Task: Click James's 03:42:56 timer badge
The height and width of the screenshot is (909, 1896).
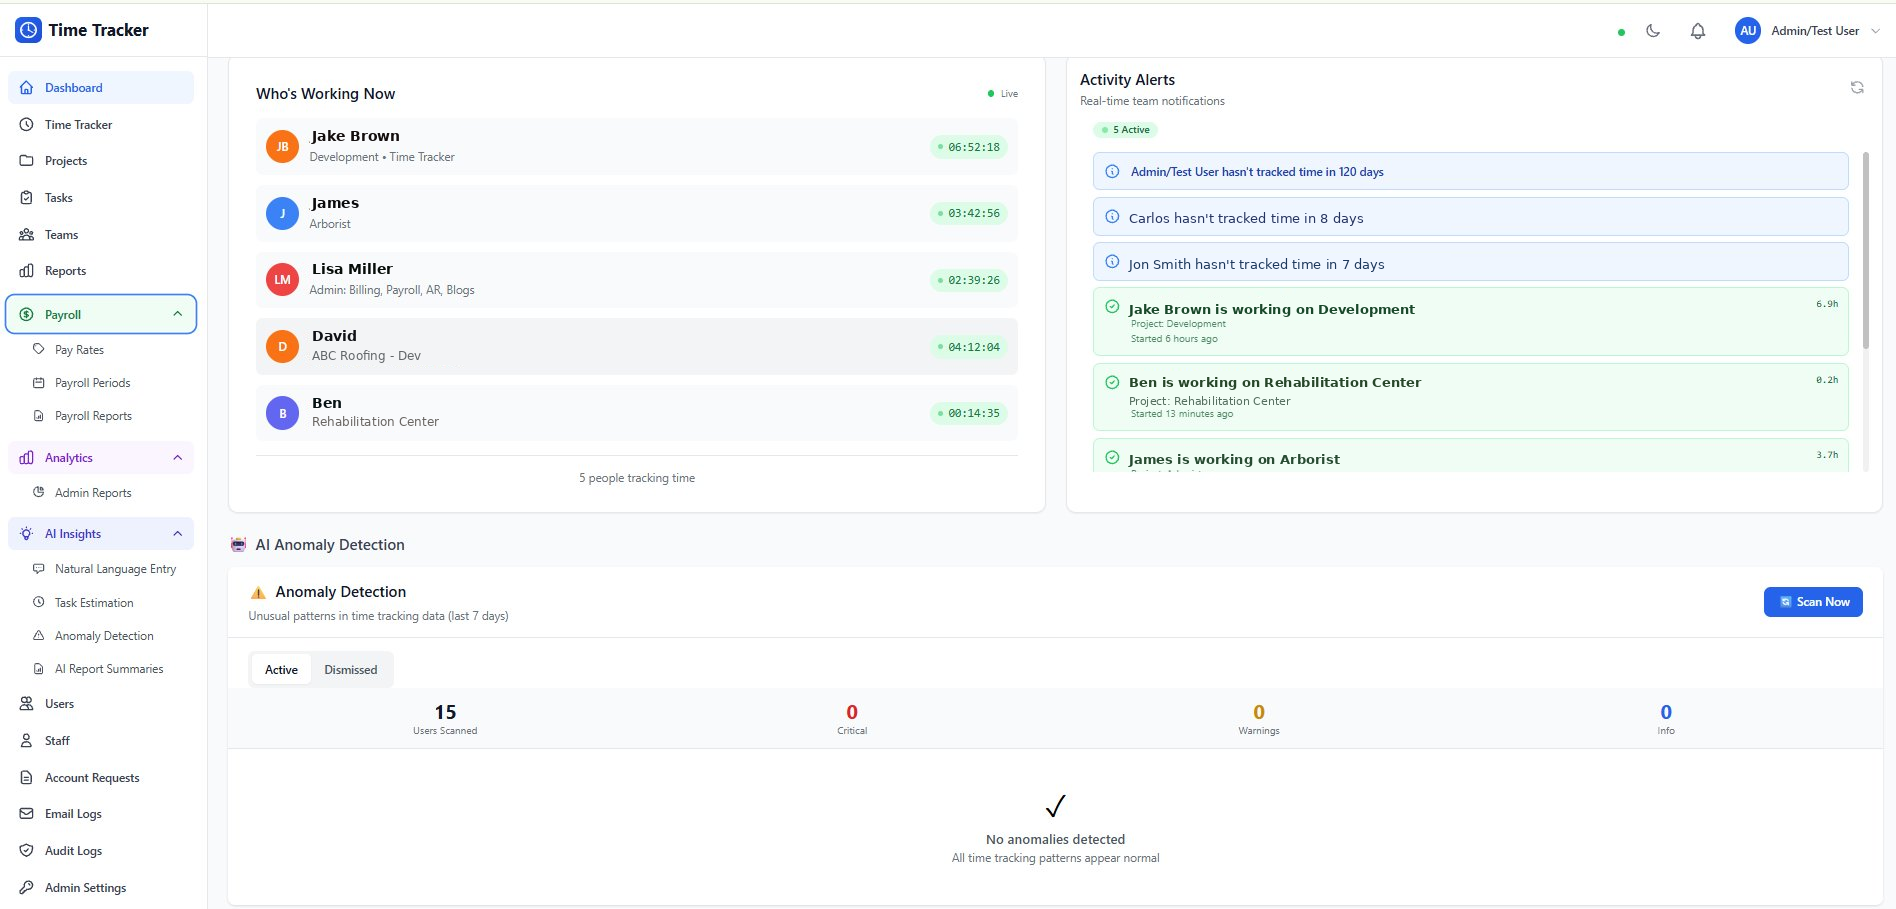Action: coord(968,213)
